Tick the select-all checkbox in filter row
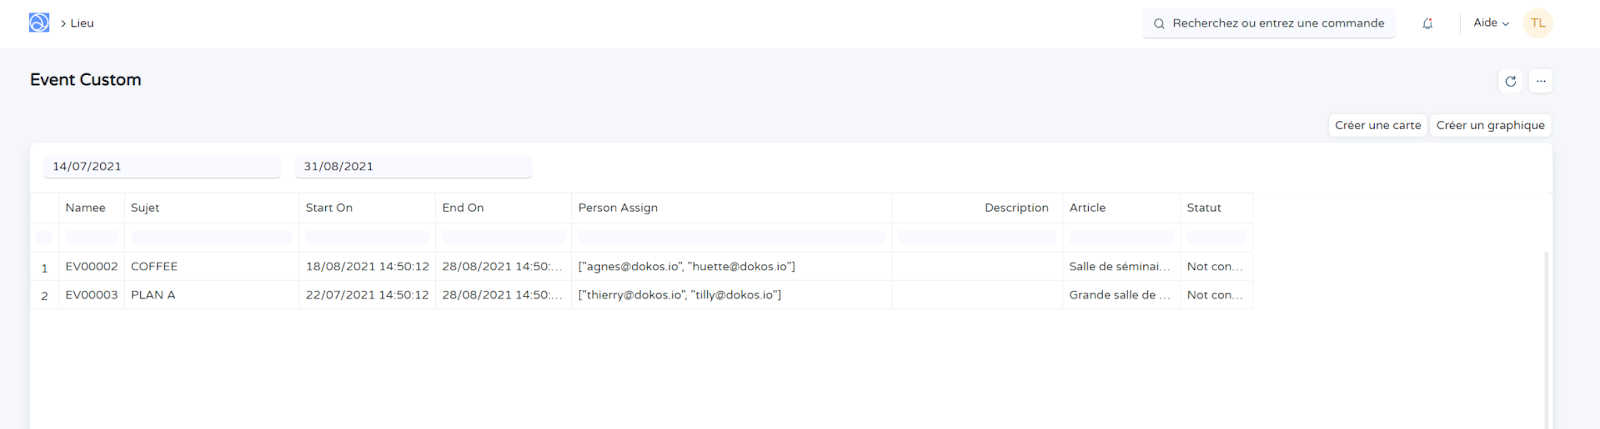Screen dimensions: 1600x429 click(45, 237)
